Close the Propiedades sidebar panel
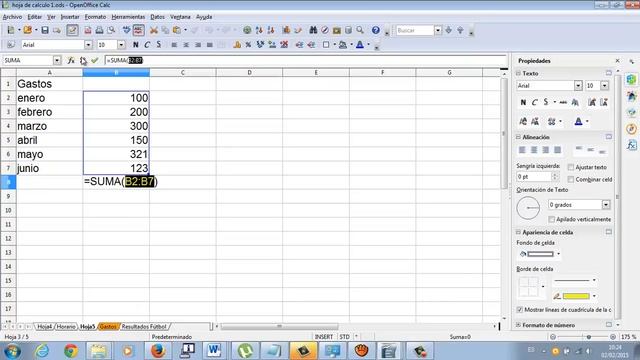This screenshot has height=360, width=640. coord(617,61)
